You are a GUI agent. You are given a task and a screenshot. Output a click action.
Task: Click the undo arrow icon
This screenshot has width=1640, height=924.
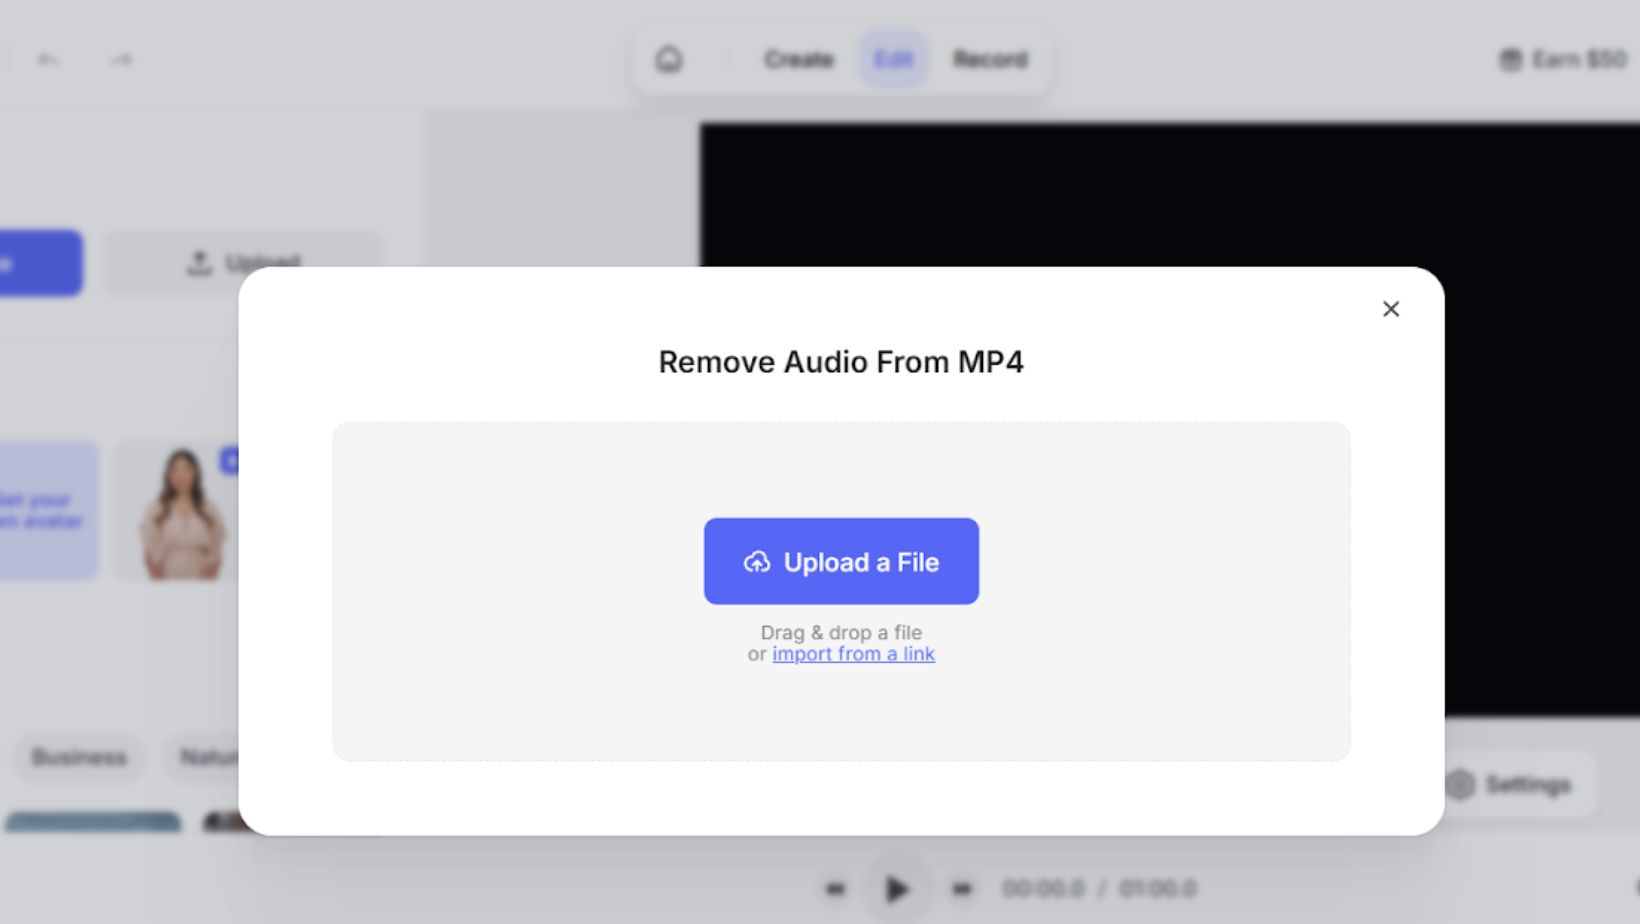pos(48,60)
